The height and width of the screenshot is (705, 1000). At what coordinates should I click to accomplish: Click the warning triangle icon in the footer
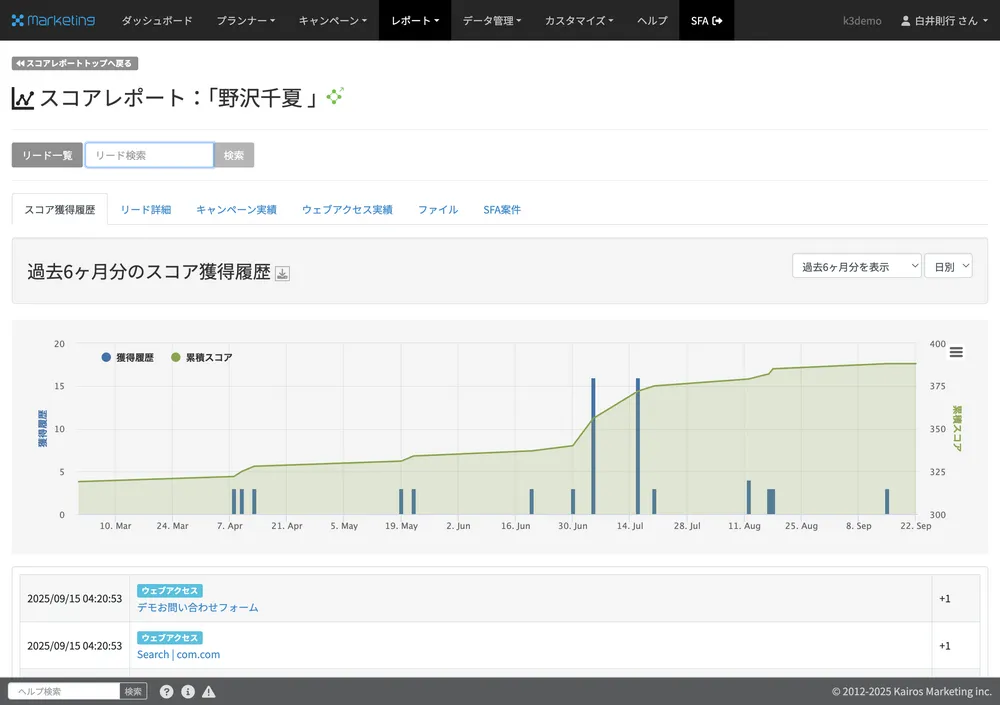click(209, 691)
